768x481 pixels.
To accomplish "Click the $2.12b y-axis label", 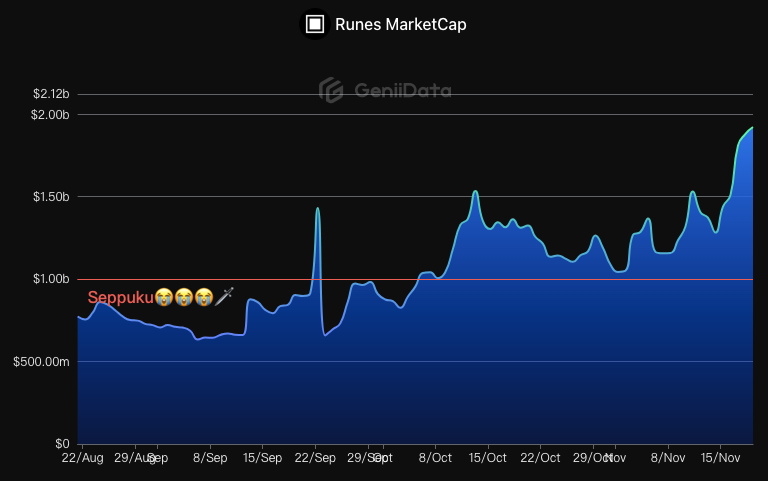I will (x=51, y=94).
